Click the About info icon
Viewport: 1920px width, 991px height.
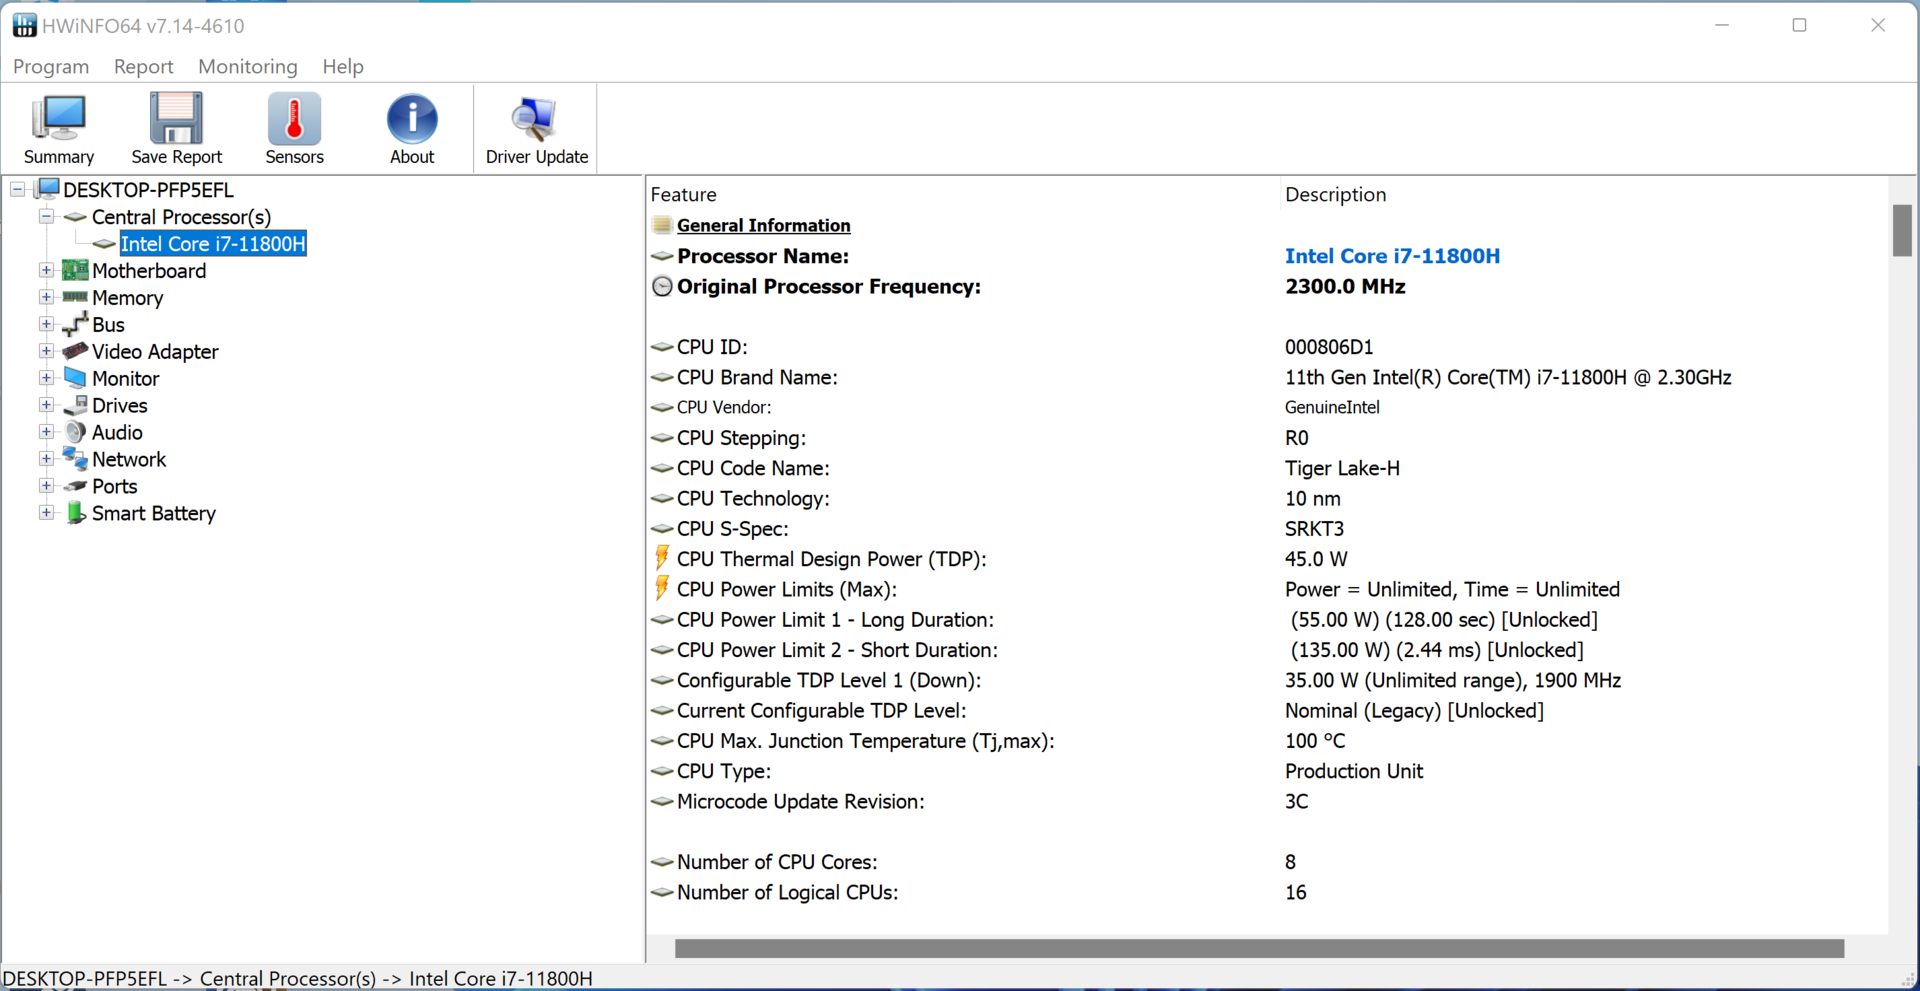[x=412, y=119]
